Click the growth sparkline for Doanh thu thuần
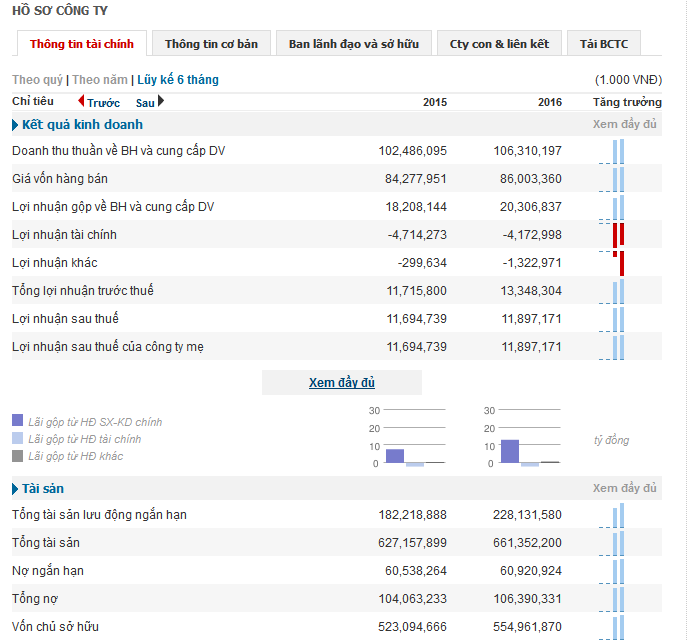Image resolution: width=690 pixels, height=641 pixels. click(x=612, y=151)
